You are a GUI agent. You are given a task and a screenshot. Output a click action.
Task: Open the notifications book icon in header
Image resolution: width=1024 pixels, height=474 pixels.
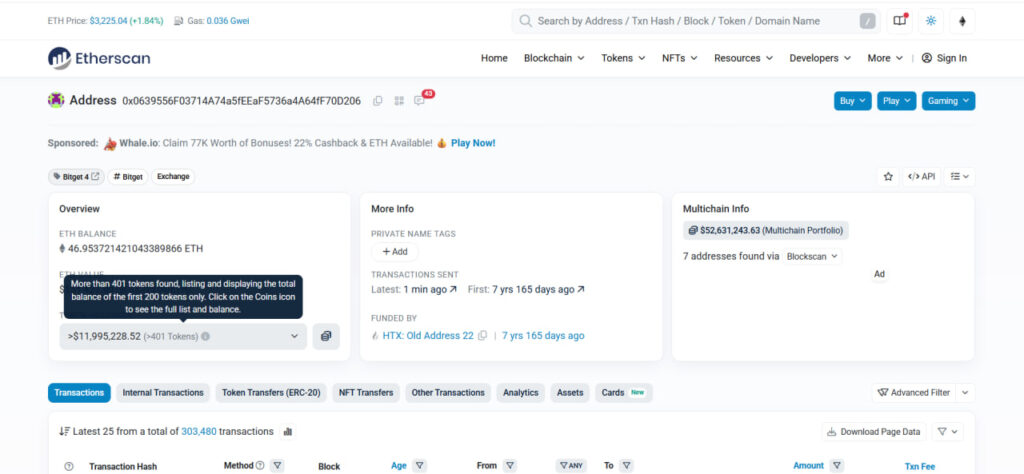click(900, 21)
